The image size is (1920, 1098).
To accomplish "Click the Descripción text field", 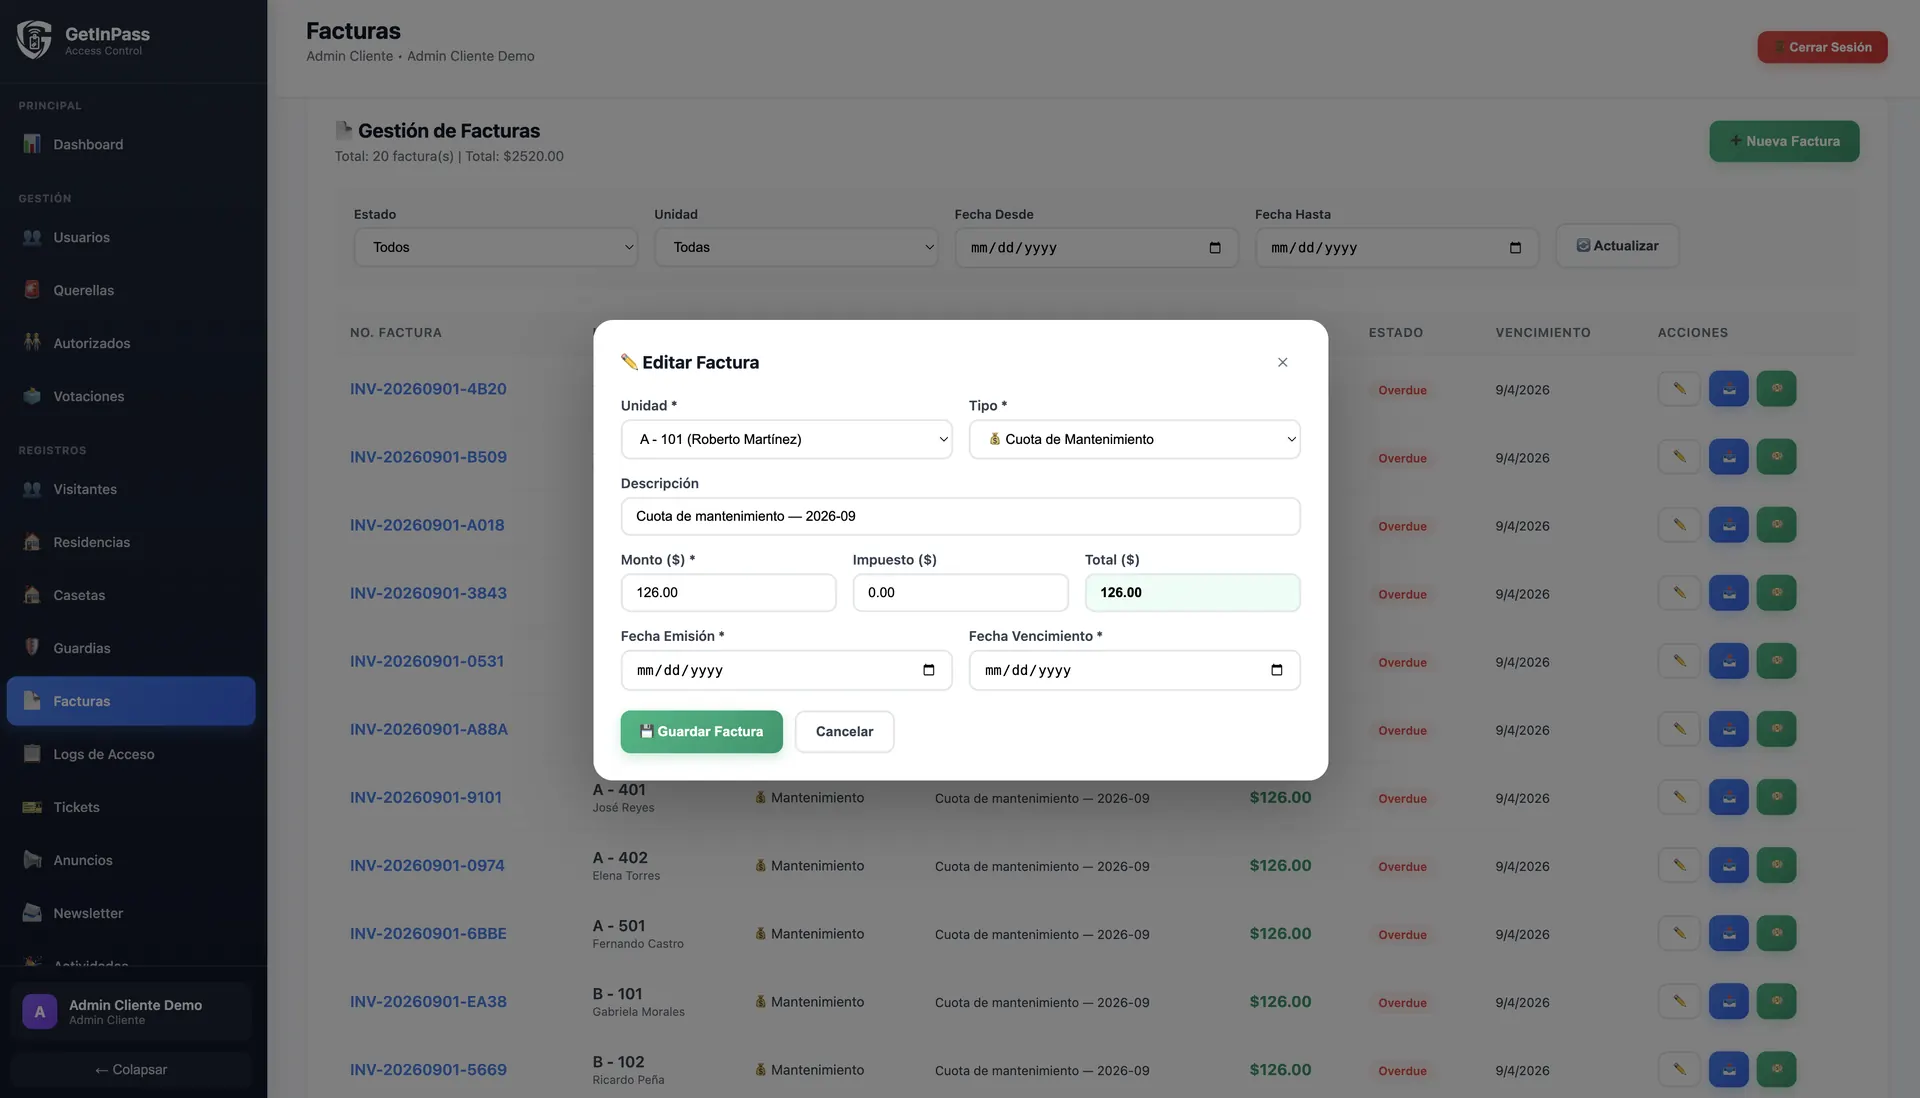I will click(960, 516).
